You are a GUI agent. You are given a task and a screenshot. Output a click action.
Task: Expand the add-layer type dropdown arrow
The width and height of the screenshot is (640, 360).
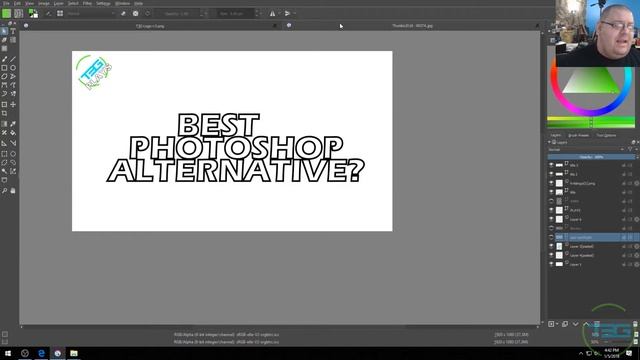557,324
